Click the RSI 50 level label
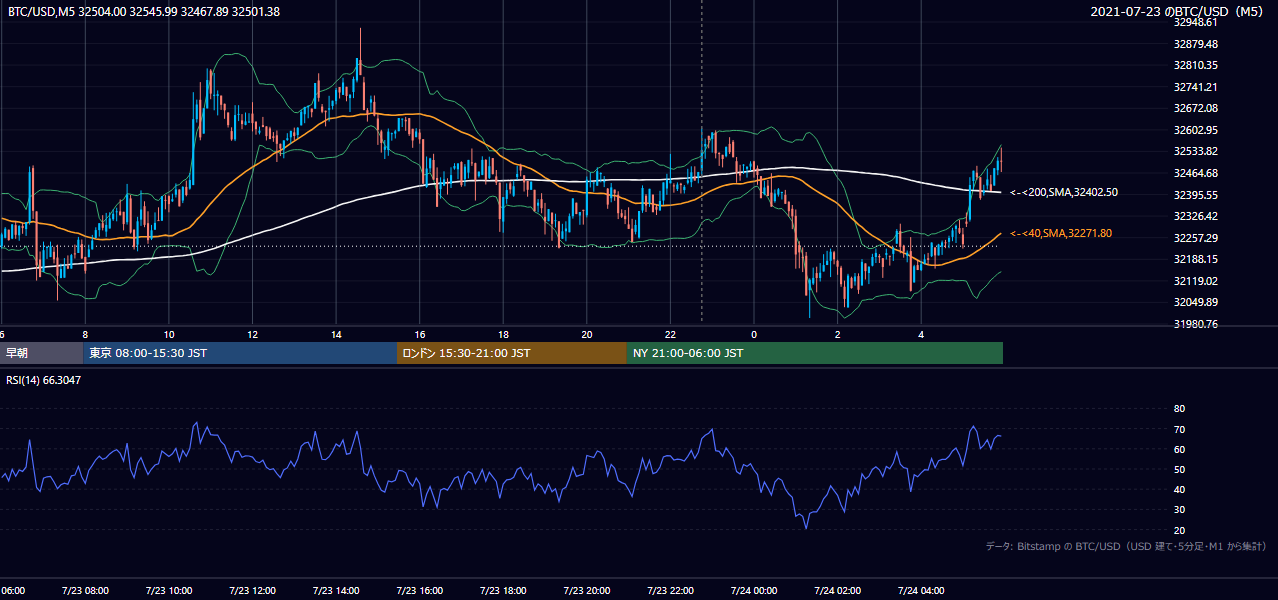The width and height of the screenshot is (1278, 600). (1179, 469)
